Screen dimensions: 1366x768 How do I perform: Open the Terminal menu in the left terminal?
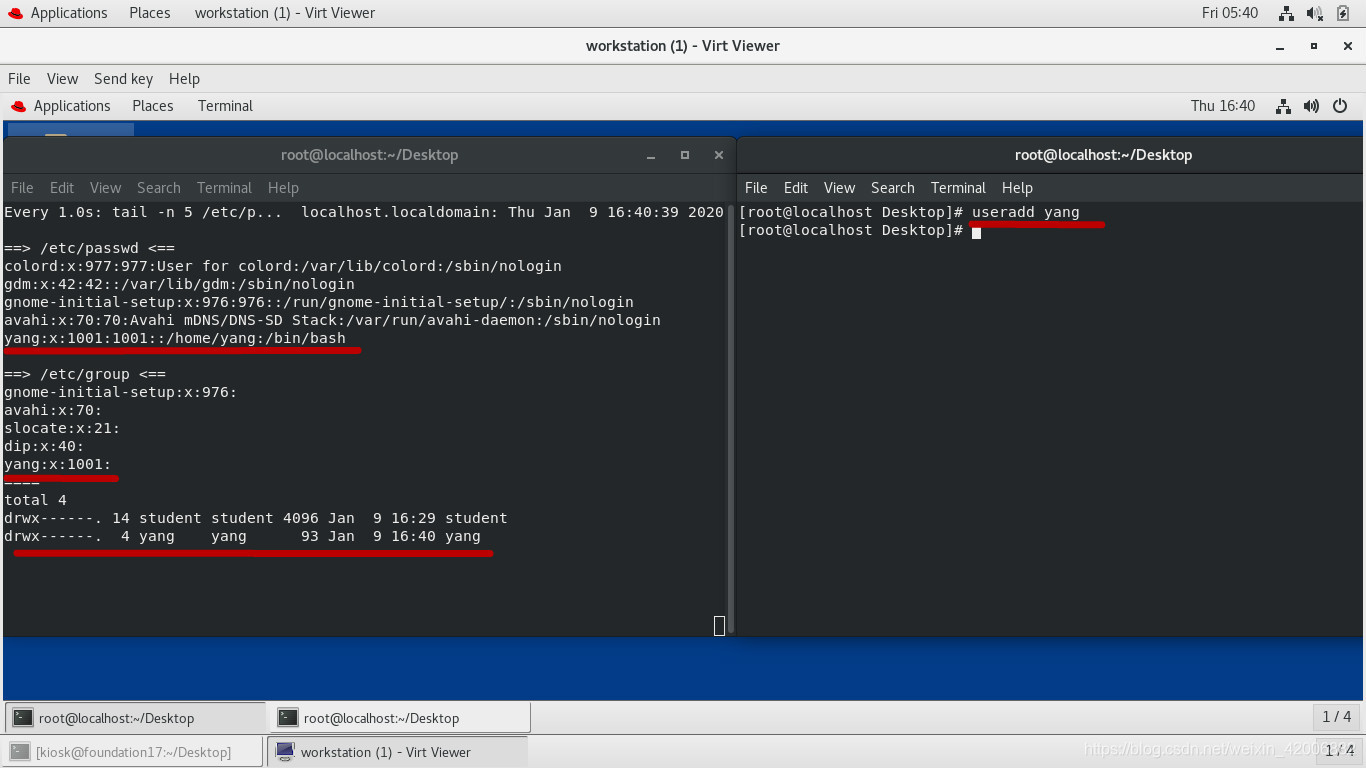pos(224,188)
